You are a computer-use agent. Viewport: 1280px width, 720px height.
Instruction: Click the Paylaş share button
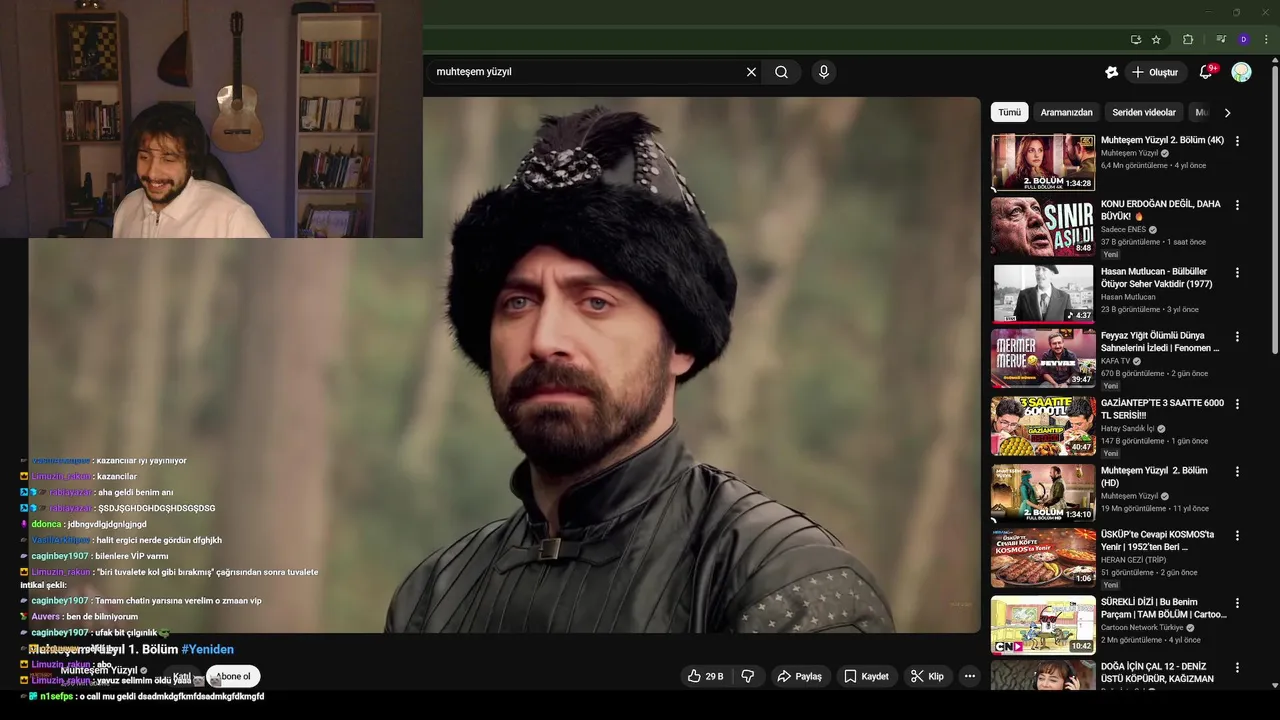click(799, 676)
